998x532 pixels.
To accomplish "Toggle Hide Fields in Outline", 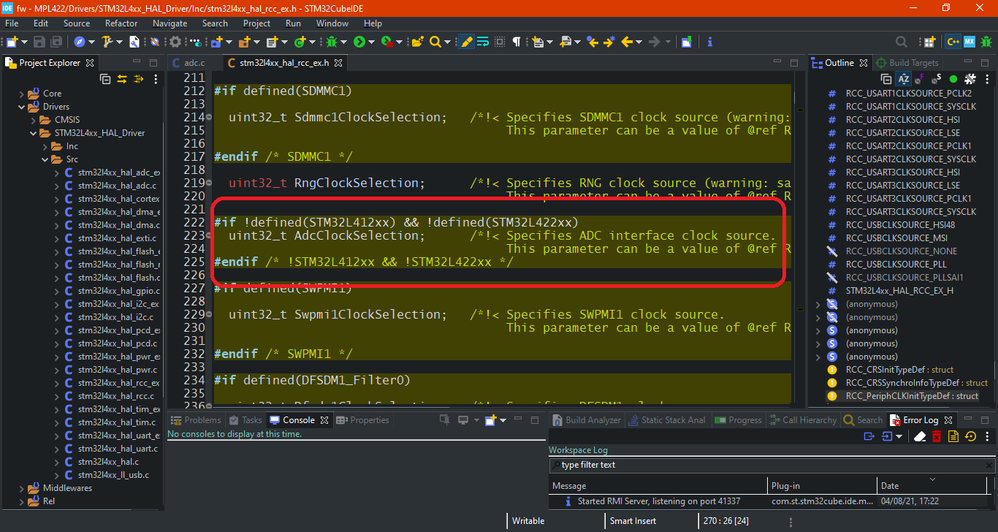I will coord(920,79).
